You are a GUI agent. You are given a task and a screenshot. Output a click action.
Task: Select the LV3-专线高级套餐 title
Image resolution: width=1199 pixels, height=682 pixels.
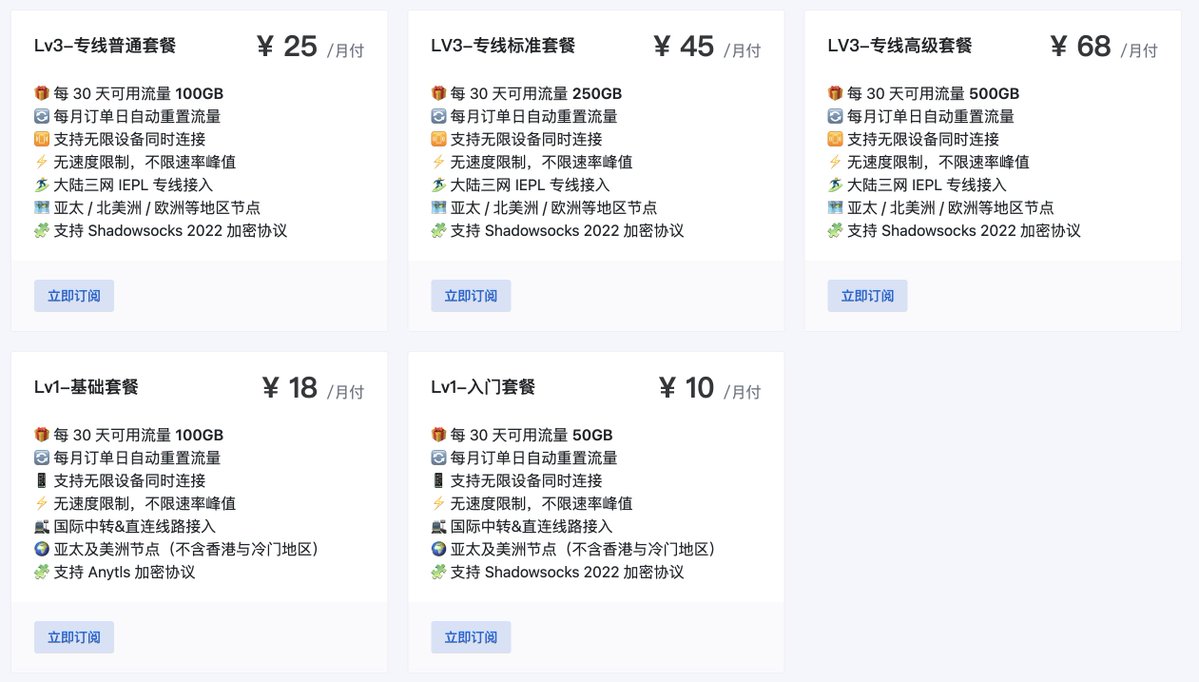click(899, 46)
